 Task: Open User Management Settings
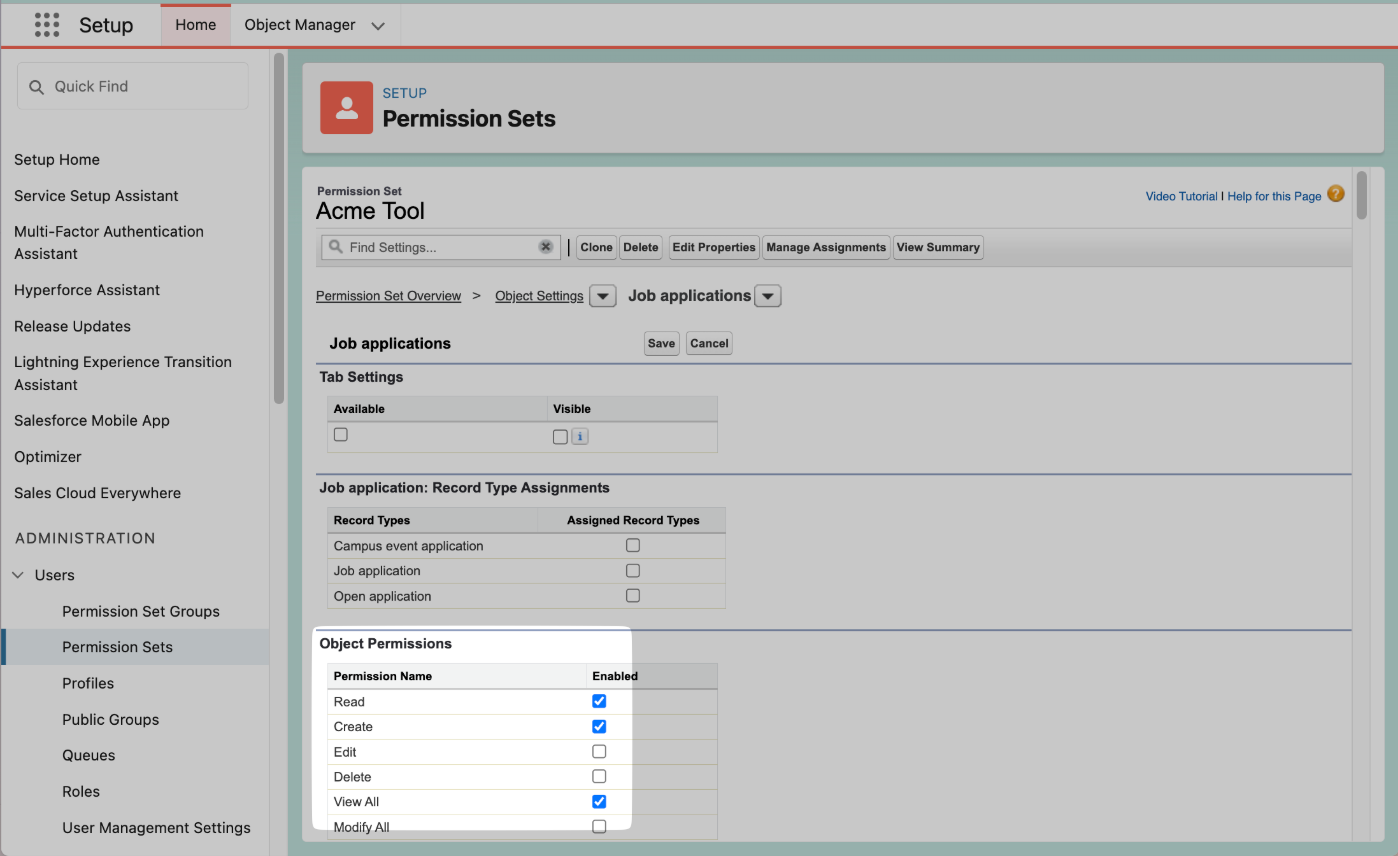(157, 828)
